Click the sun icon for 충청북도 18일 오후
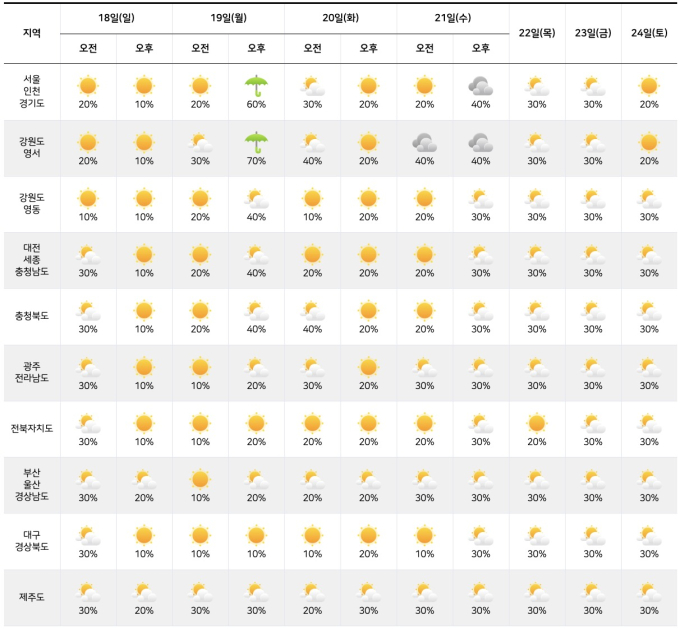The width and height of the screenshot is (680, 629). [x=144, y=311]
